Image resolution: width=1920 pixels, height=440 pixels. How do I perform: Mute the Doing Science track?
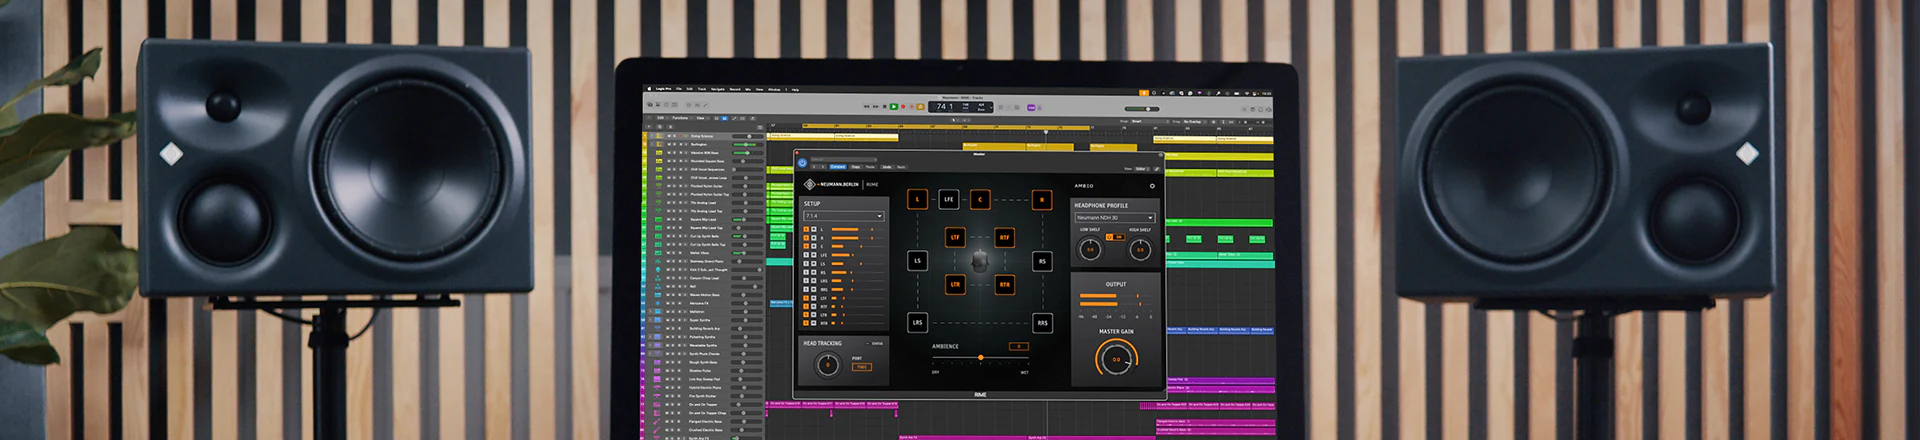669,136
